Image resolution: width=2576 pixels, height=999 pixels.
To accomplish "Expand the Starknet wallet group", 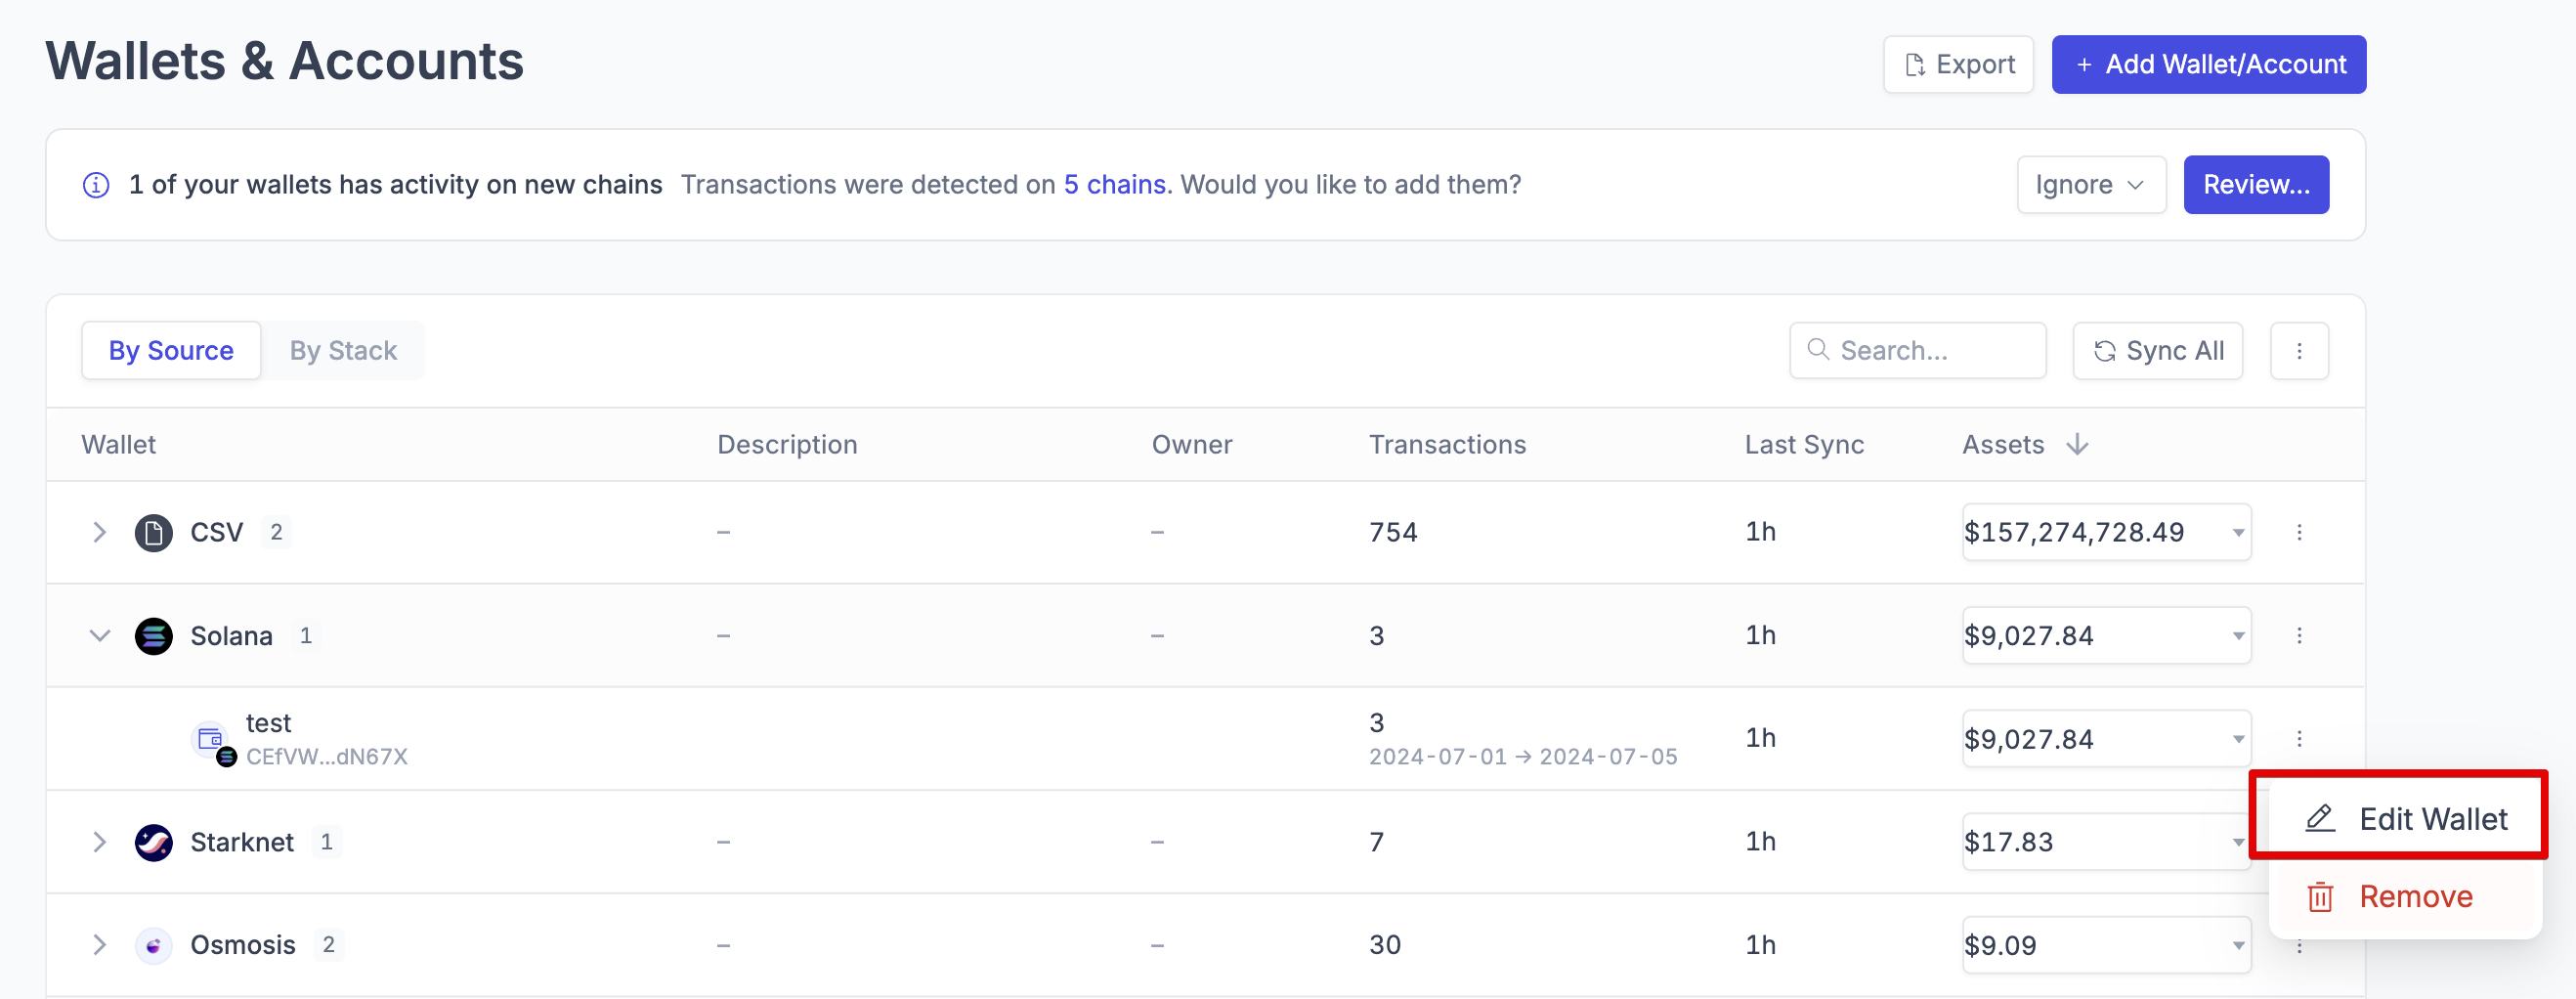I will click(99, 842).
